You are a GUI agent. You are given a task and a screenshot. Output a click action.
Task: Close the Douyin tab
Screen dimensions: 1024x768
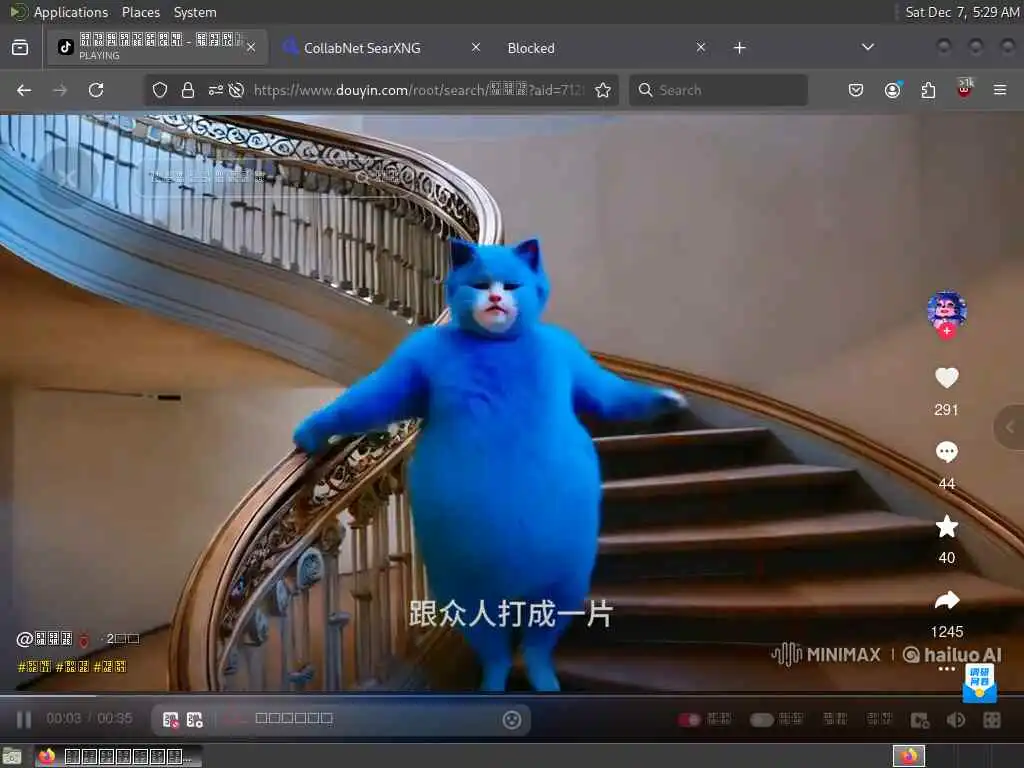(251, 47)
